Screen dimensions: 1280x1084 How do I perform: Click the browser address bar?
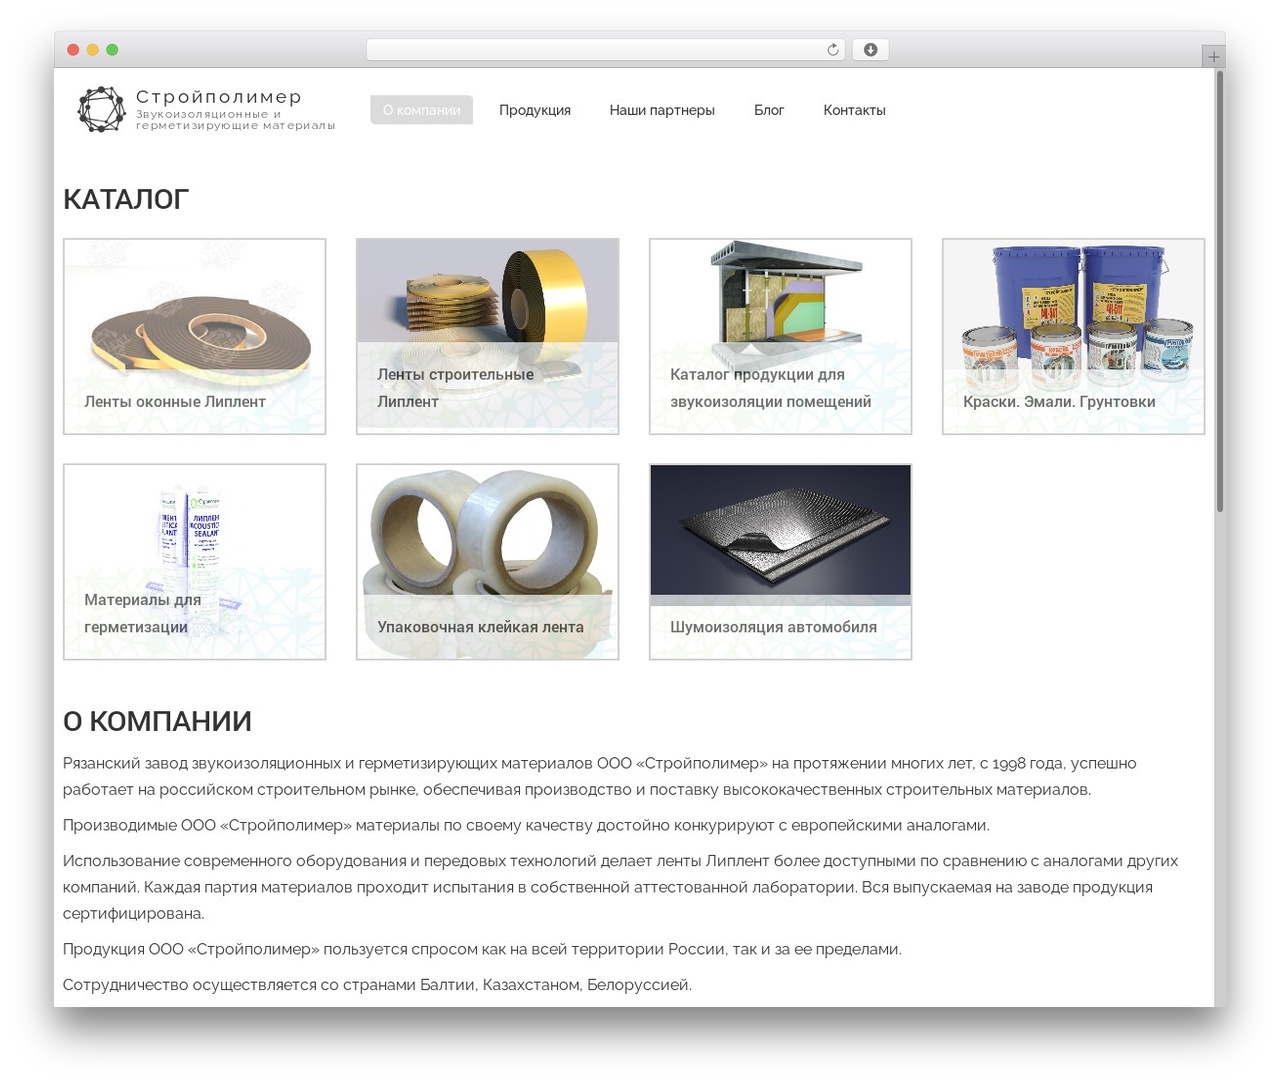point(605,50)
